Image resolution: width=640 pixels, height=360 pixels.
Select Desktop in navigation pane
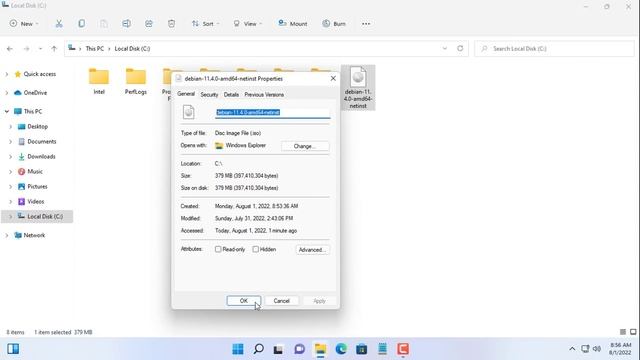coord(37,127)
